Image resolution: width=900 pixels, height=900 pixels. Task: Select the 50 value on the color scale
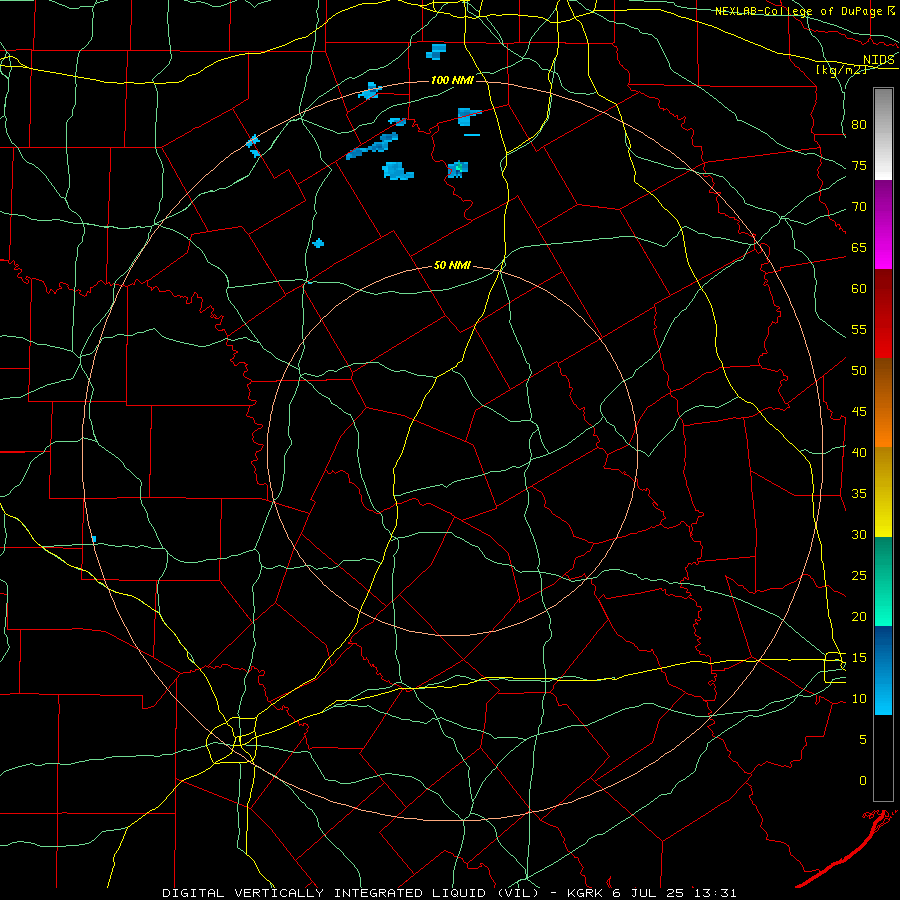pyautogui.click(x=859, y=370)
